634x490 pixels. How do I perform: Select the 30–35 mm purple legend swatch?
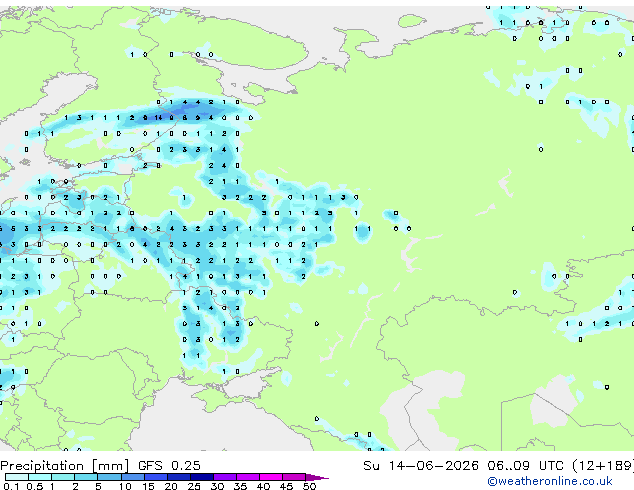[225, 477]
